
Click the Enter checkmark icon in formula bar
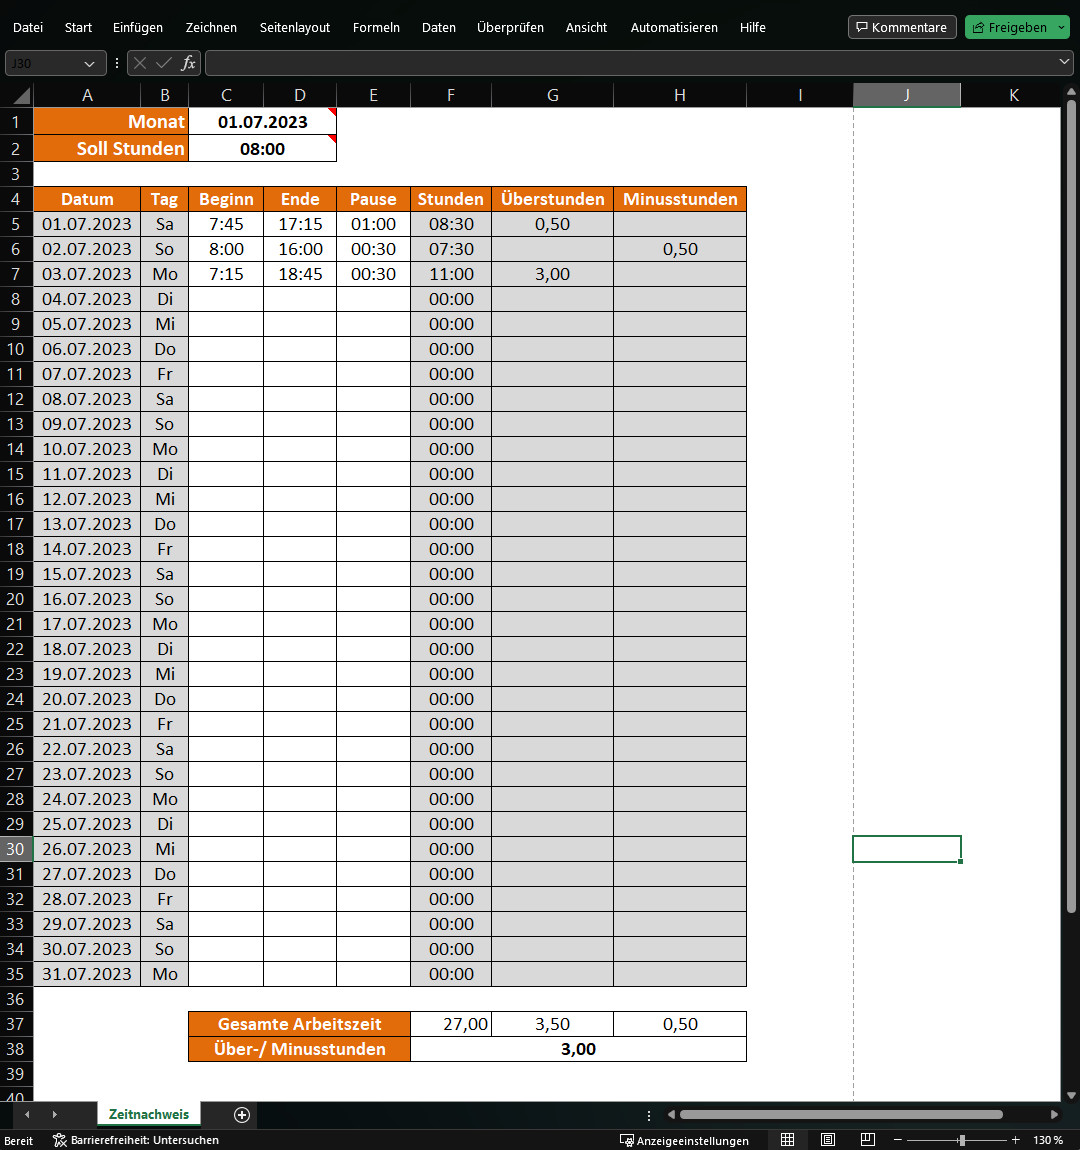[165, 62]
